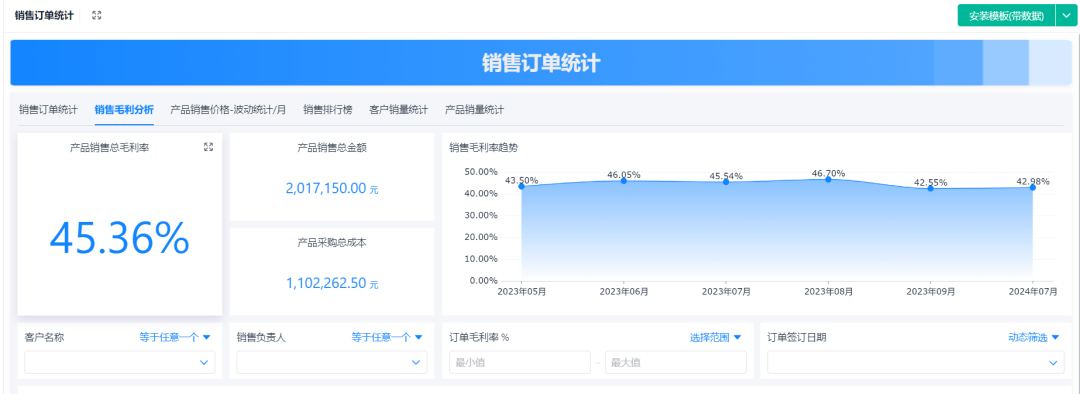Go to the 客户销量统计 tab
The width and height of the screenshot is (1080, 394).
pos(398,110)
